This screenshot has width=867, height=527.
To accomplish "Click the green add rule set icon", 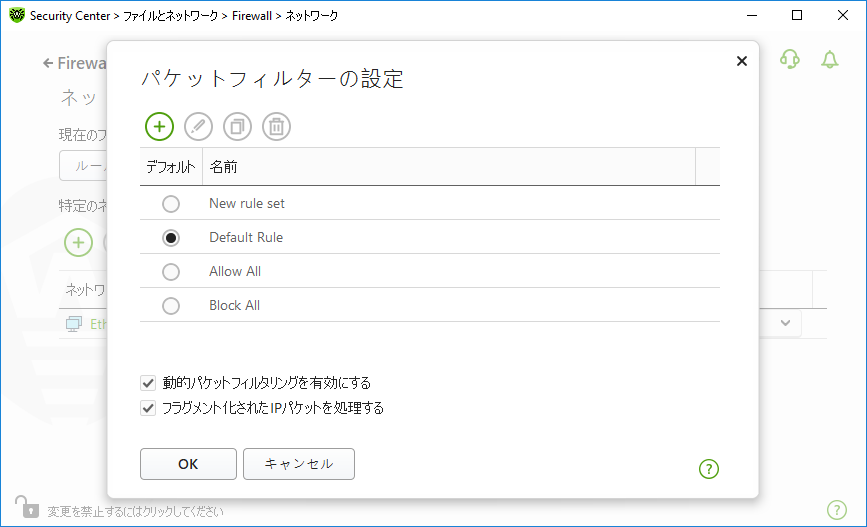I will pos(159,126).
